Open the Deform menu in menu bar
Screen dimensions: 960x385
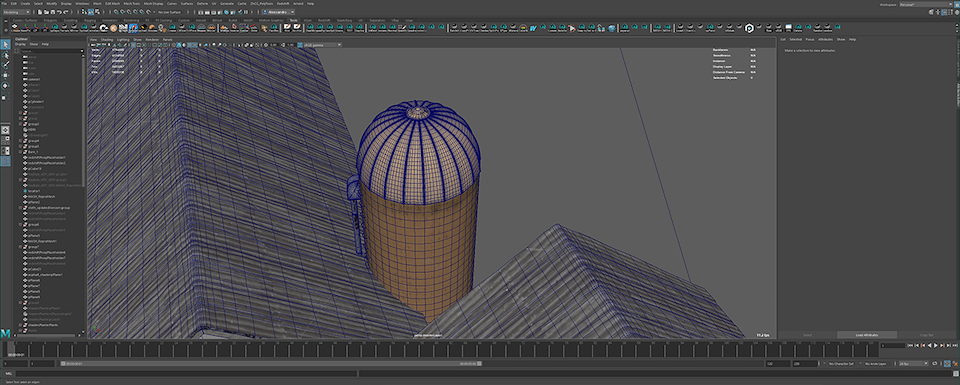[203, 4]
